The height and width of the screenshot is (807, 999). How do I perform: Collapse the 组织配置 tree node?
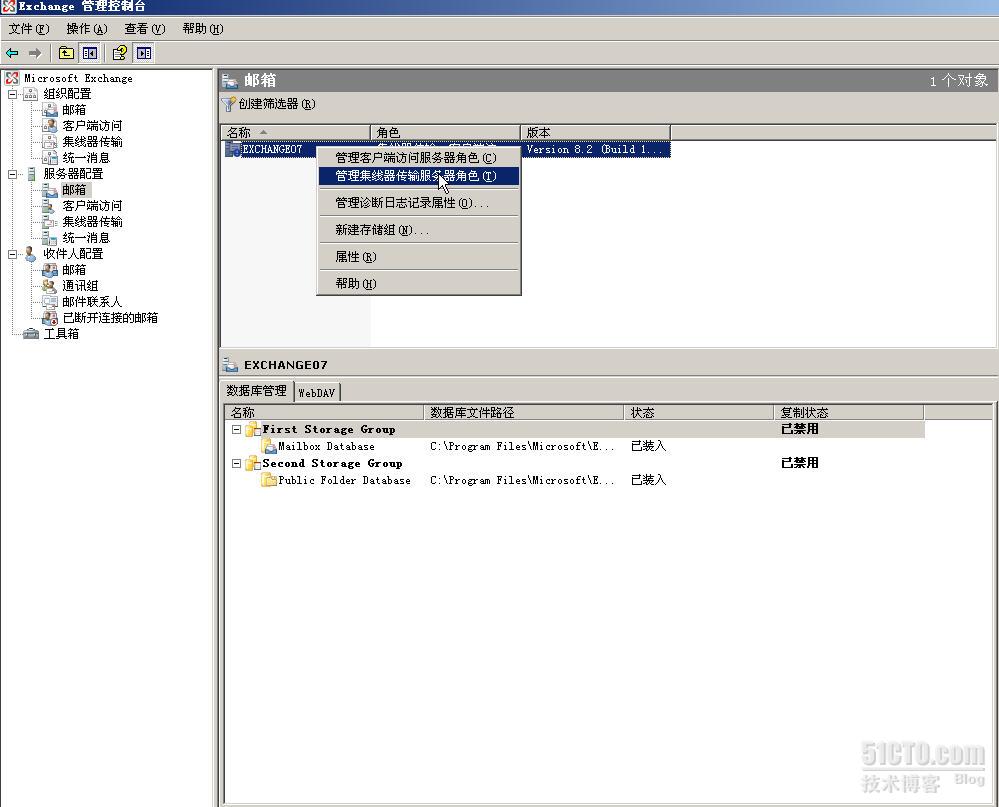[x=12, y=94]
